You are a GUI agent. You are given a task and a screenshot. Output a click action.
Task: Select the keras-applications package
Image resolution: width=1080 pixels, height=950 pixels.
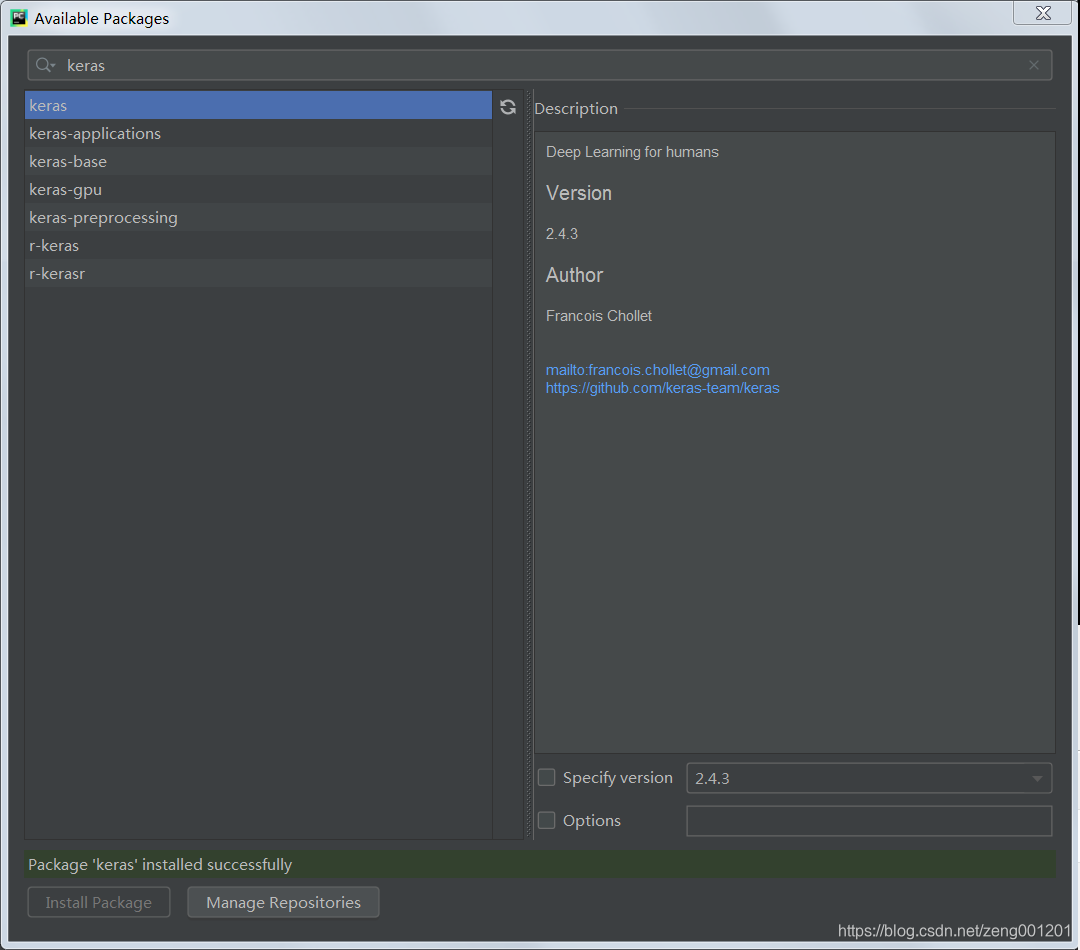[x=258, y=133]
